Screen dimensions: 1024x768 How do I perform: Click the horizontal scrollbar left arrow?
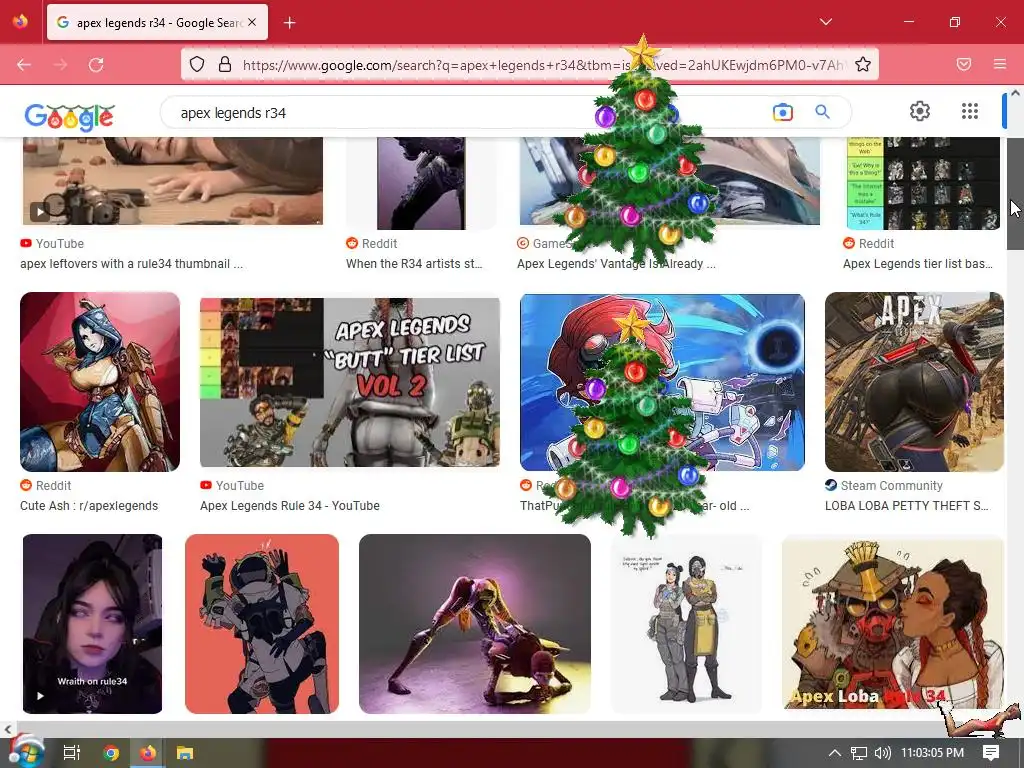[x=8, y=729]
